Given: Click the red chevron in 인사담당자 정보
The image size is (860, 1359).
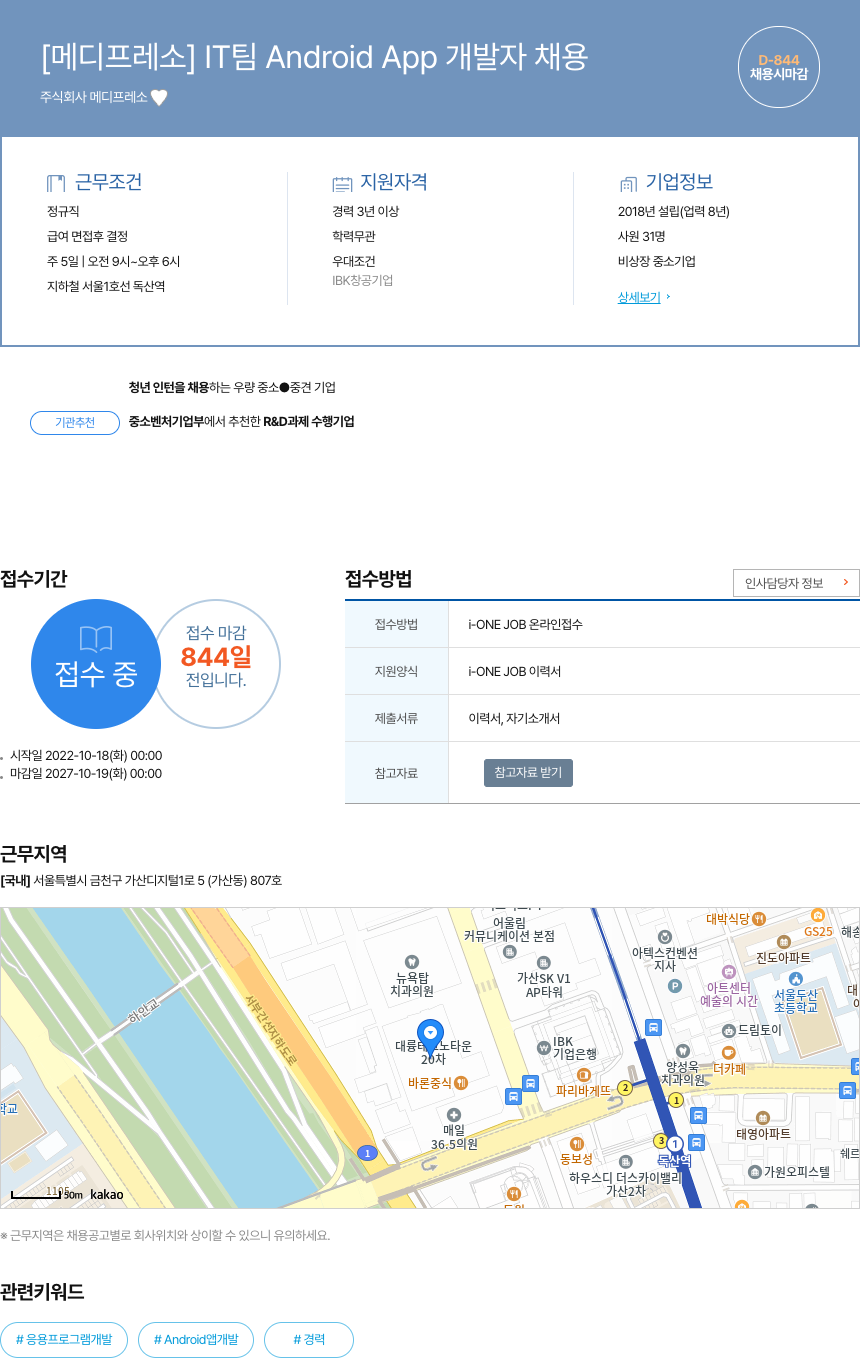Looking at the screenshot, I should [x=845, y=582].
